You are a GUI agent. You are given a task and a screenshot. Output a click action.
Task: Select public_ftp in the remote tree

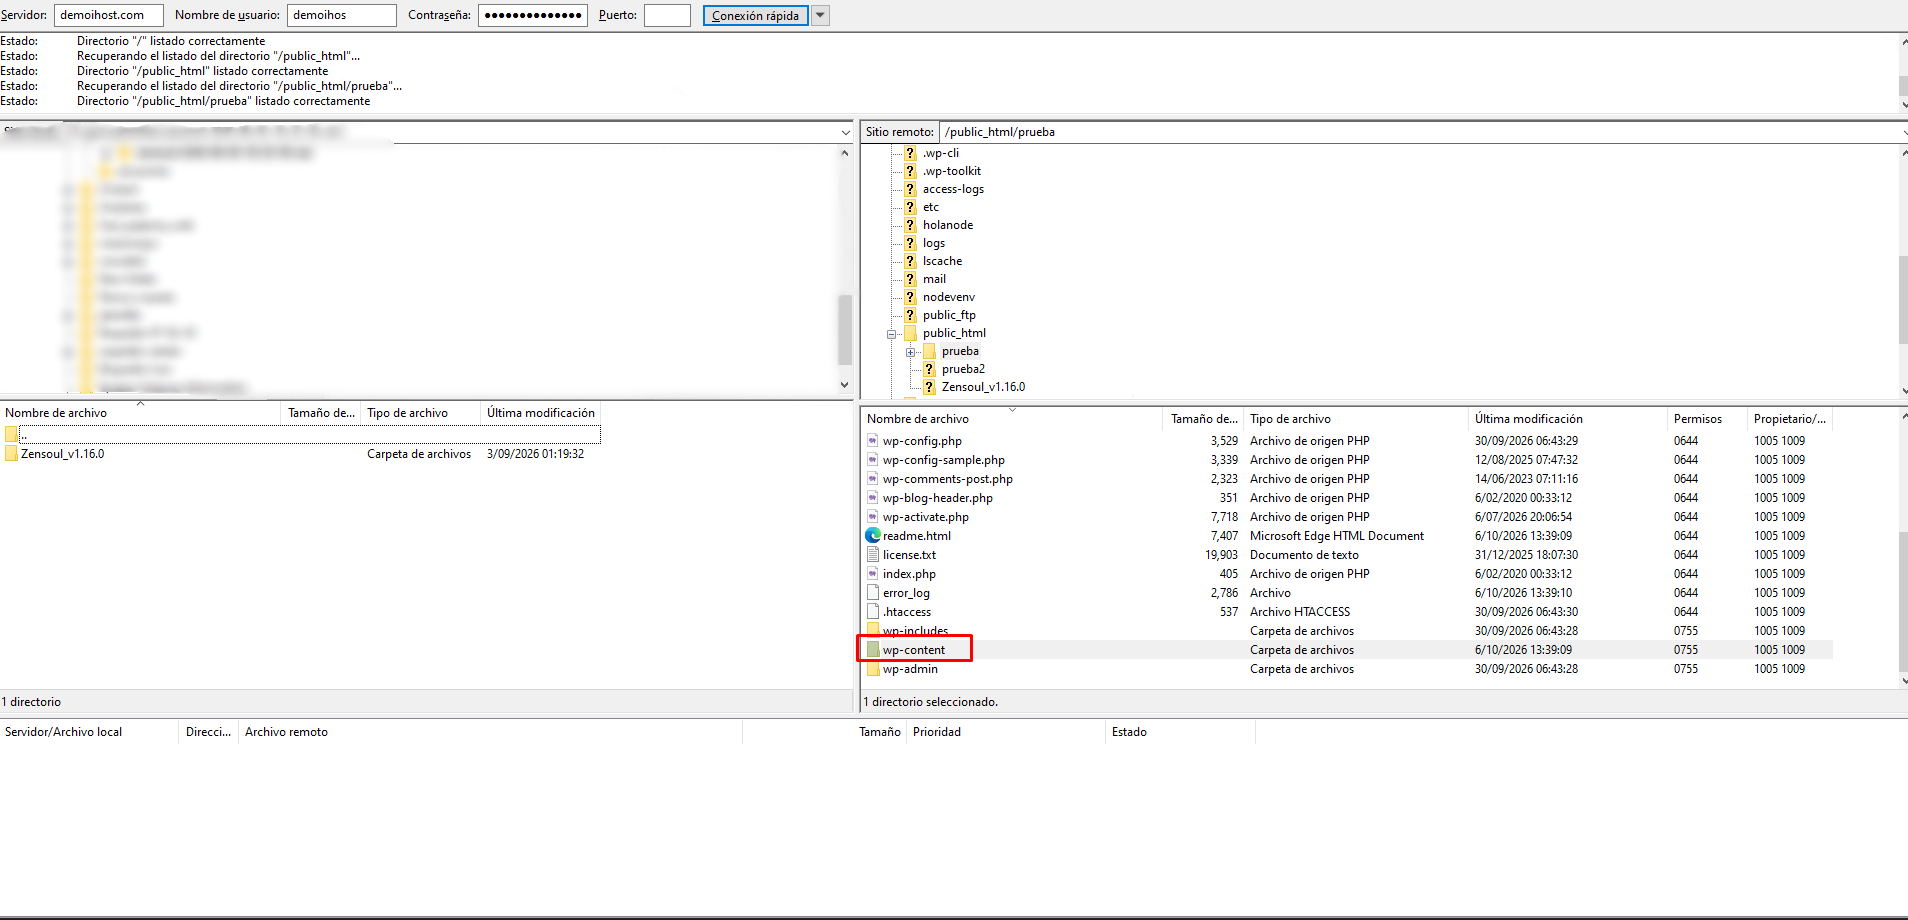[949, 315]
